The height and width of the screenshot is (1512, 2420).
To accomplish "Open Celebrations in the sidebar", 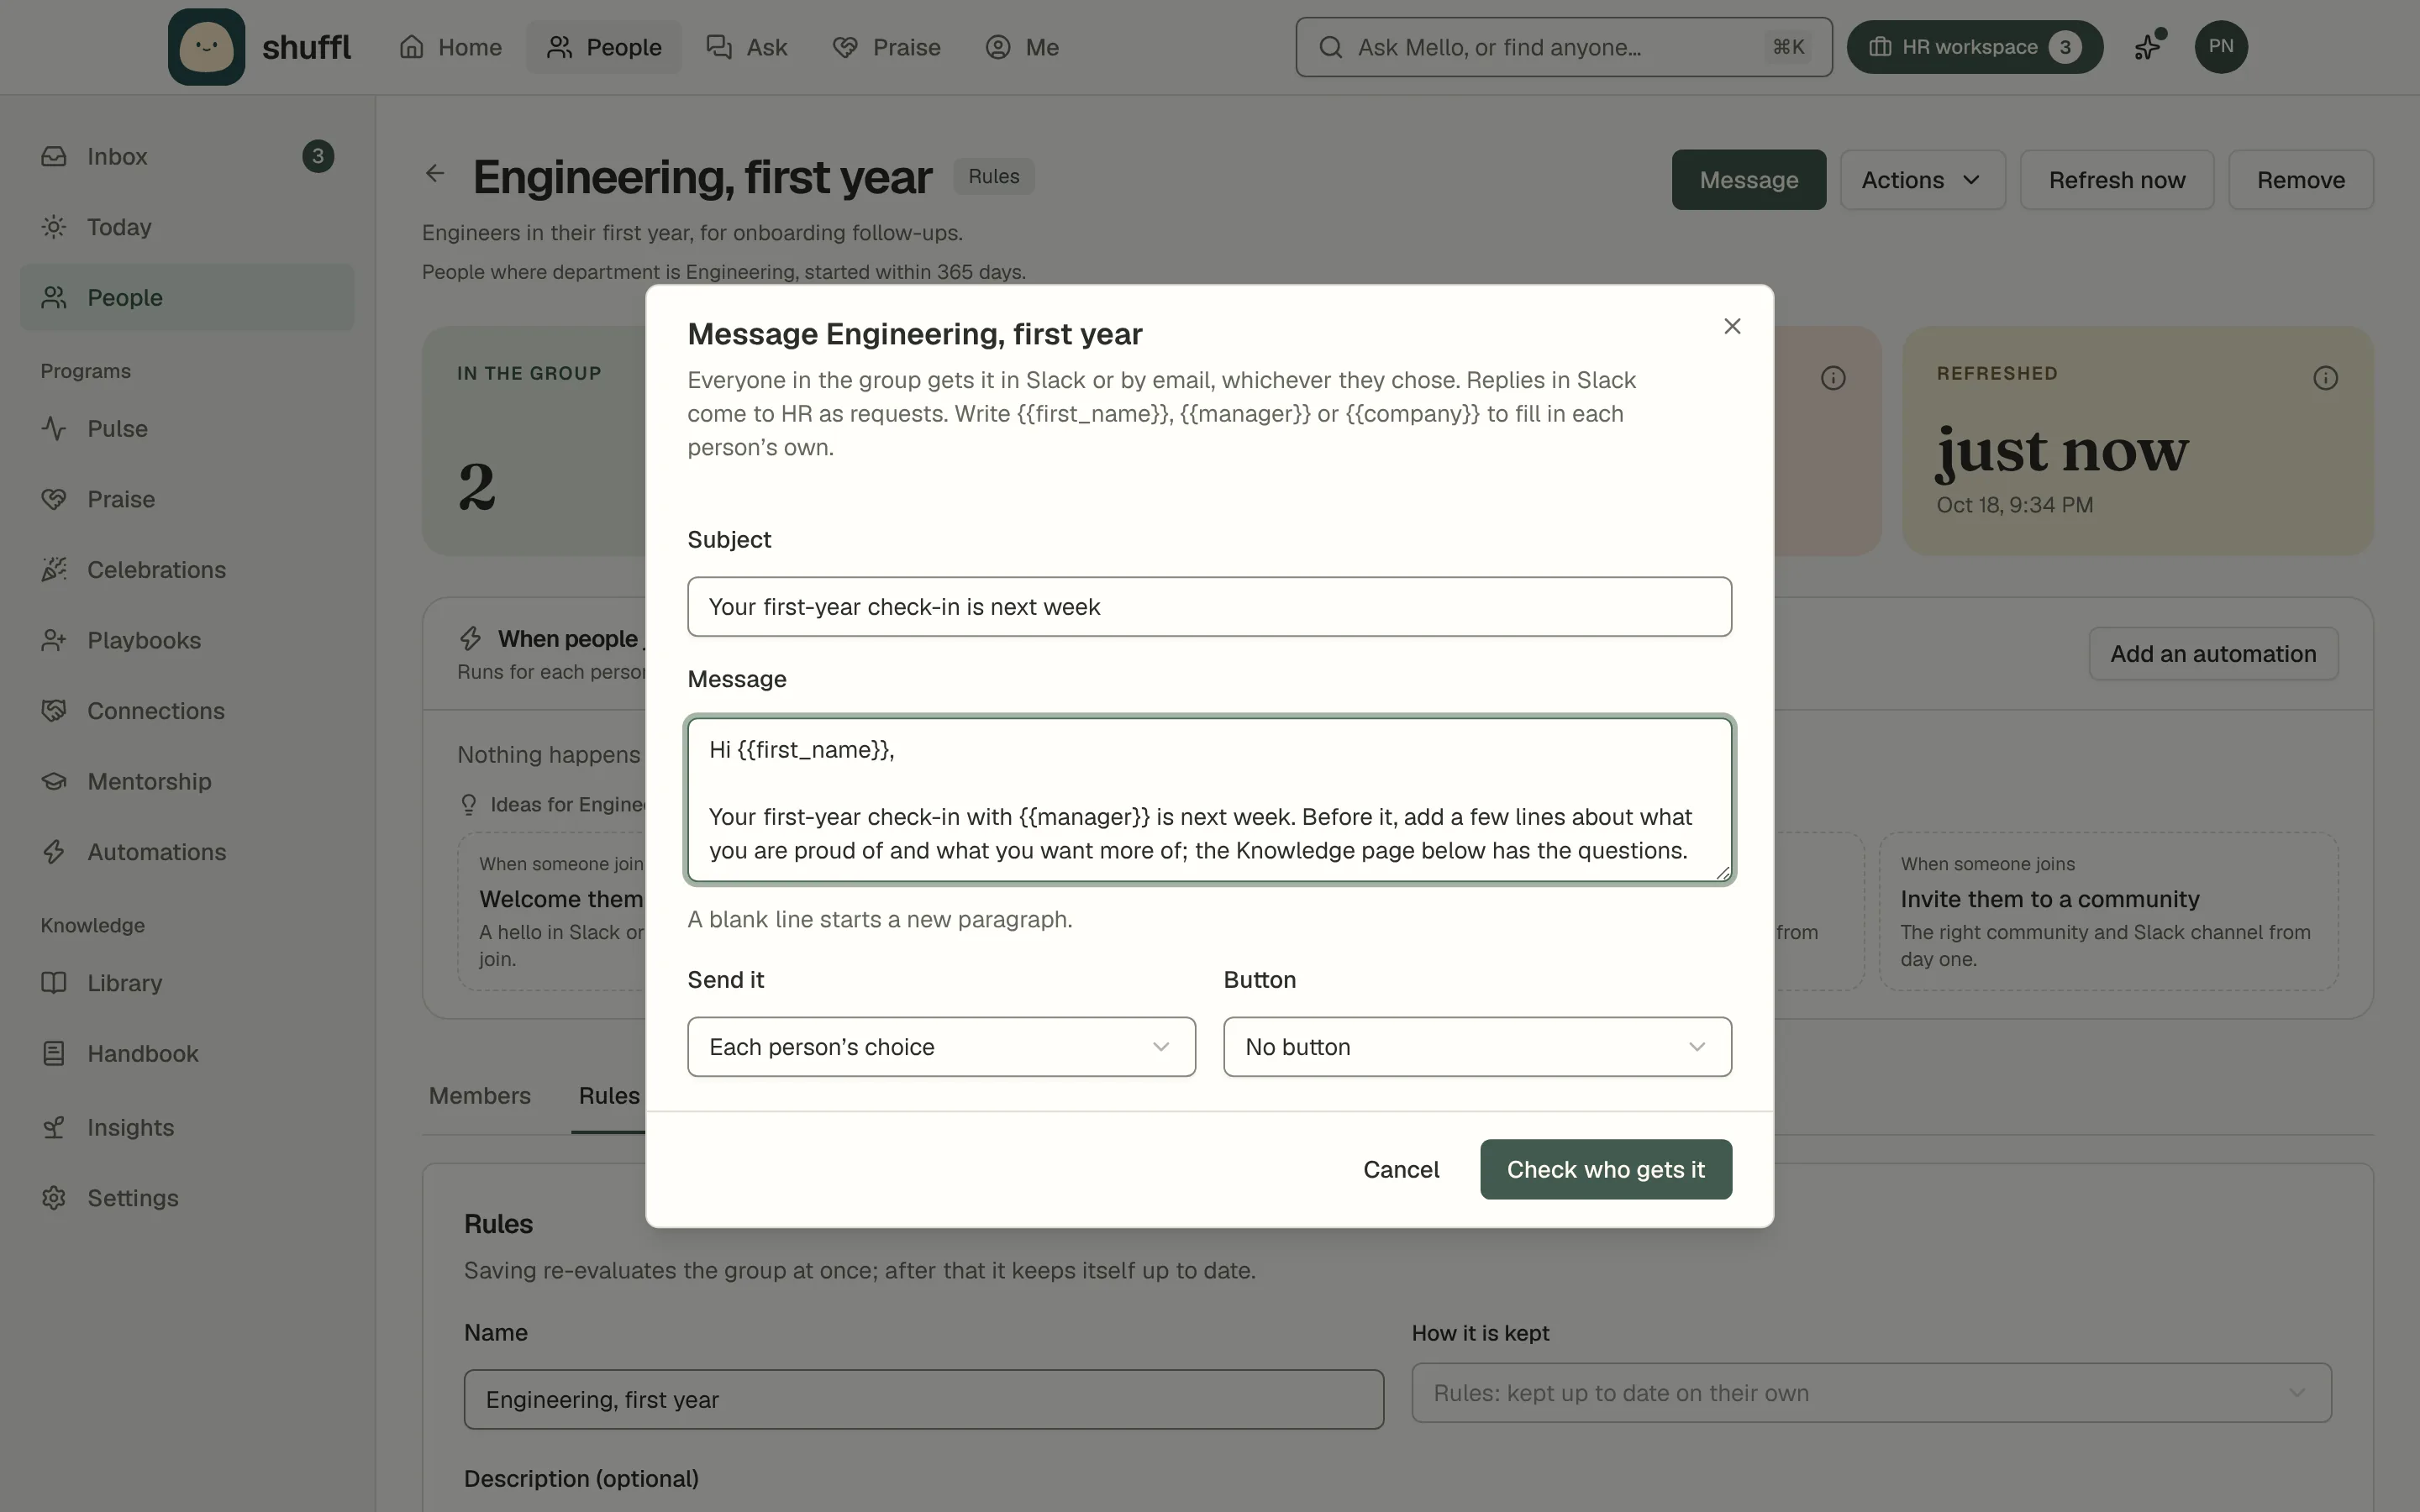I will tap(187, 569).
